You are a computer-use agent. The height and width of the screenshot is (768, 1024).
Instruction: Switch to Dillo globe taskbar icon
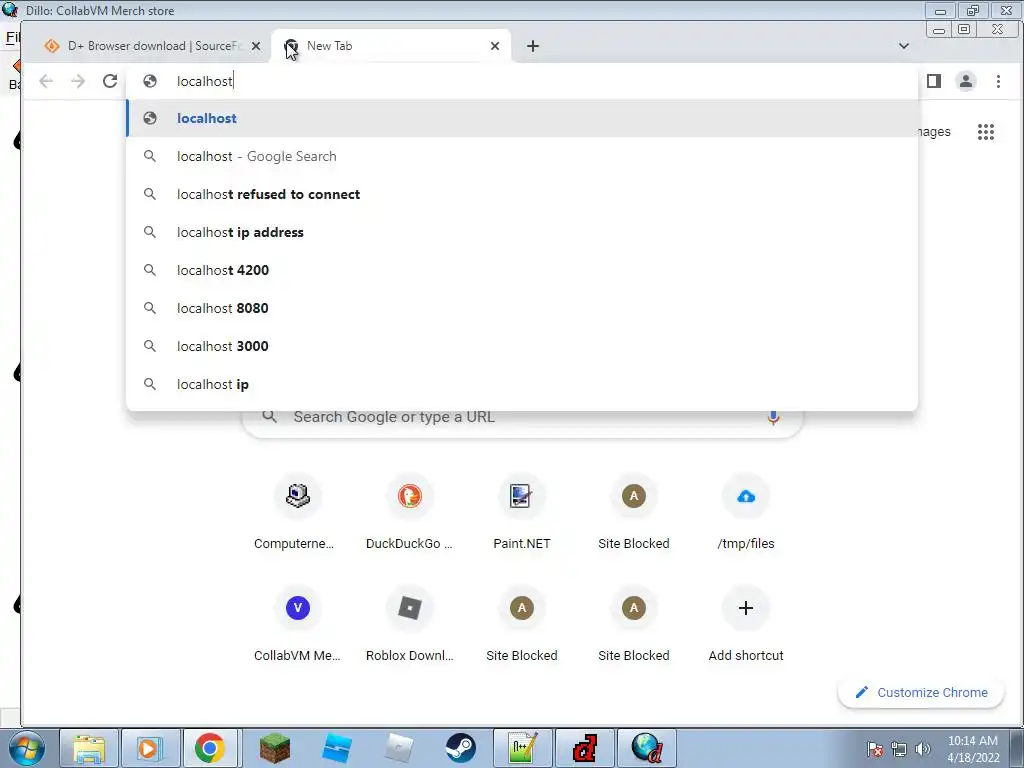pos(647,748)
